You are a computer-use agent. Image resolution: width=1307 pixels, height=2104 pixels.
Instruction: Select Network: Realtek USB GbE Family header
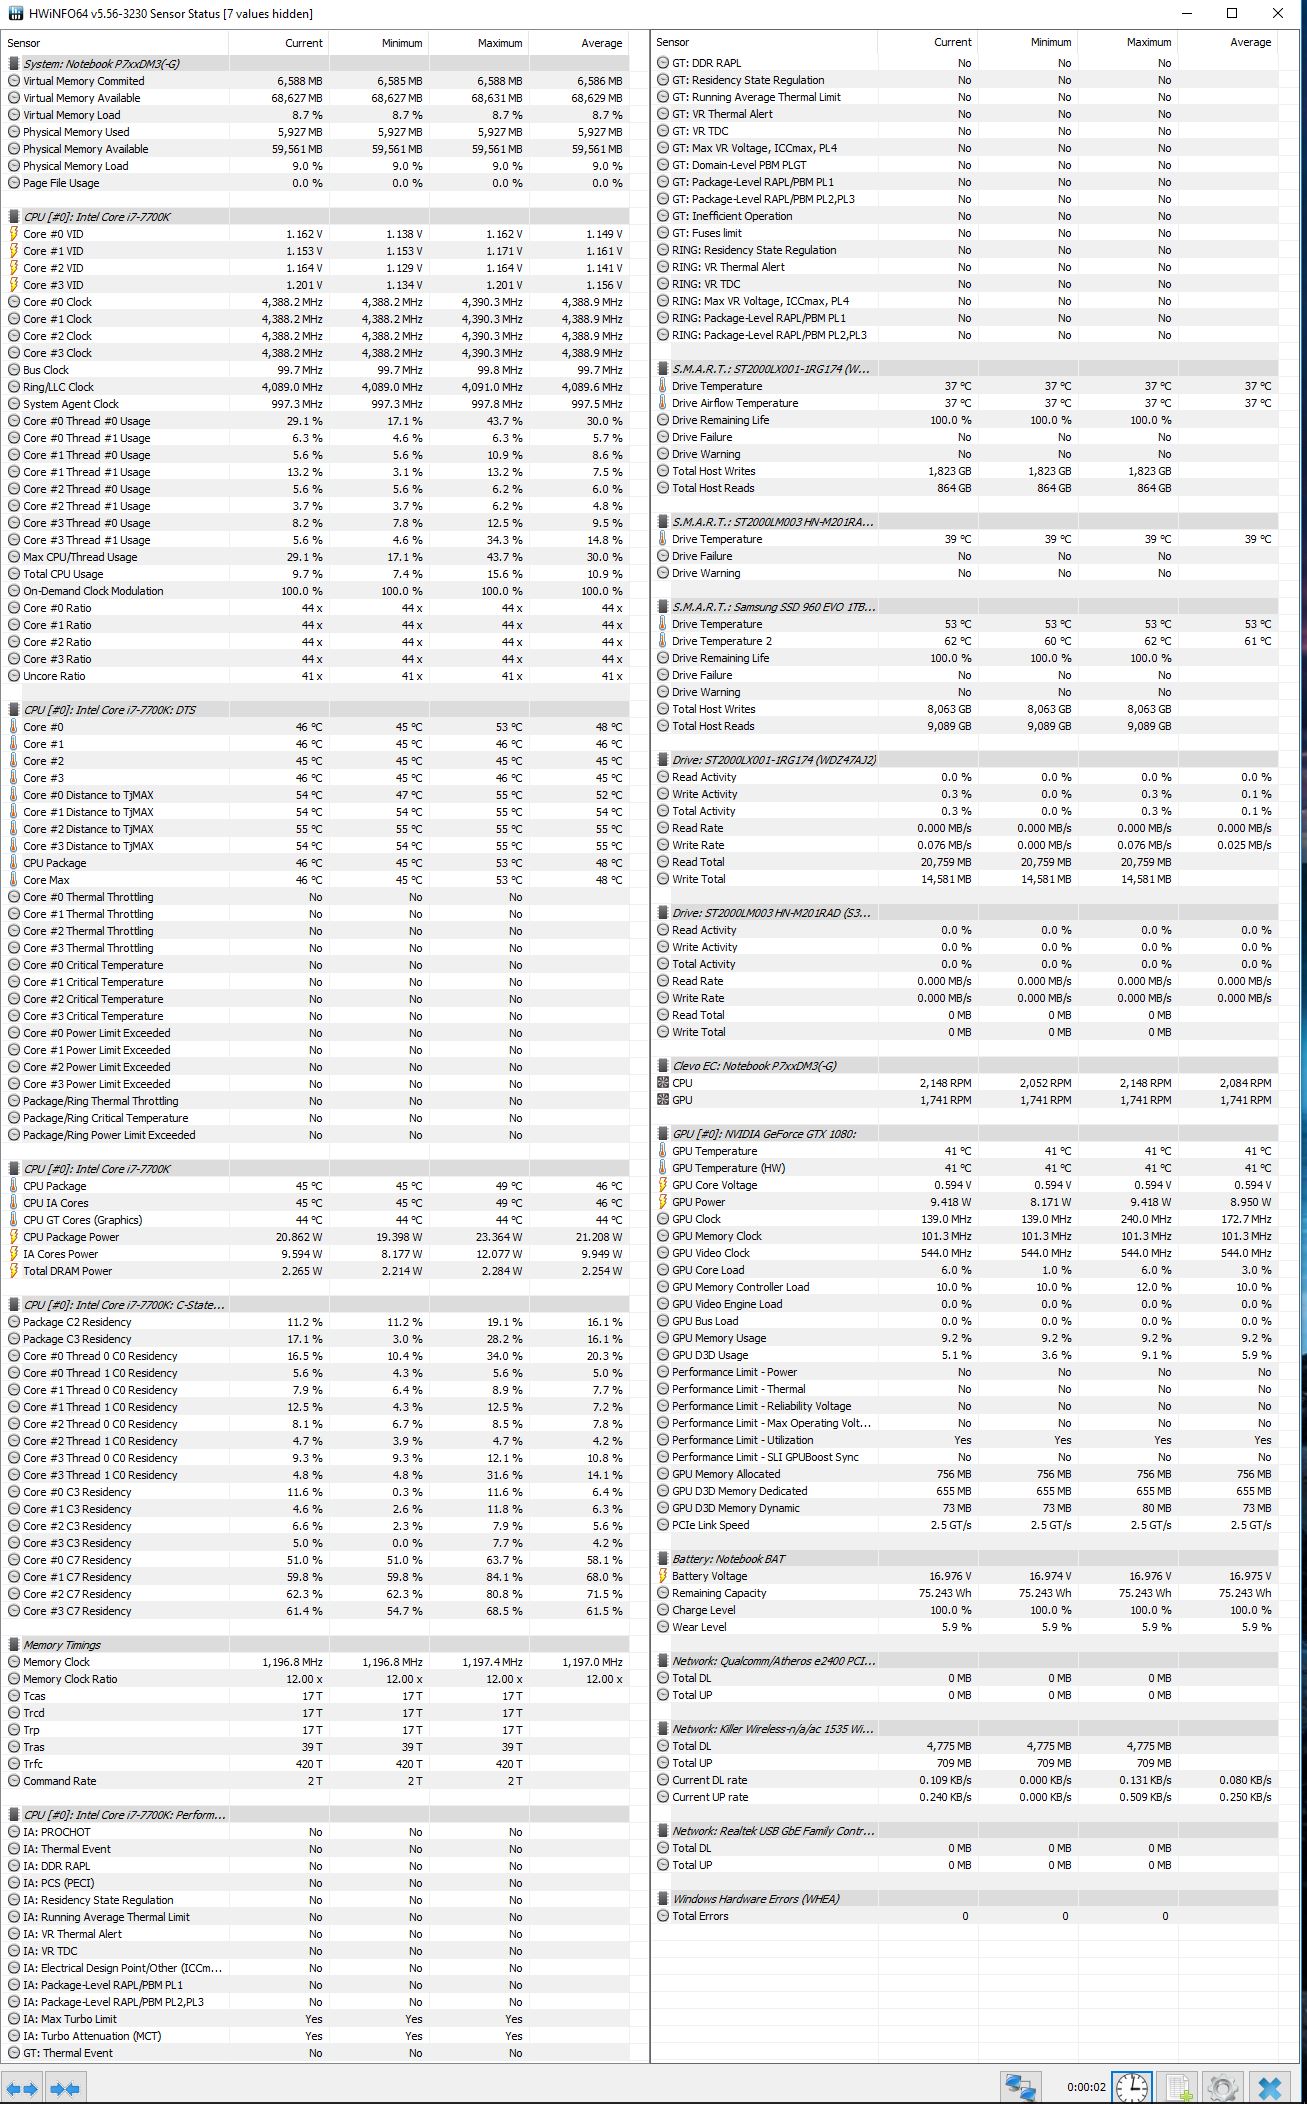pyautogui.click(x=966, y=1831)
